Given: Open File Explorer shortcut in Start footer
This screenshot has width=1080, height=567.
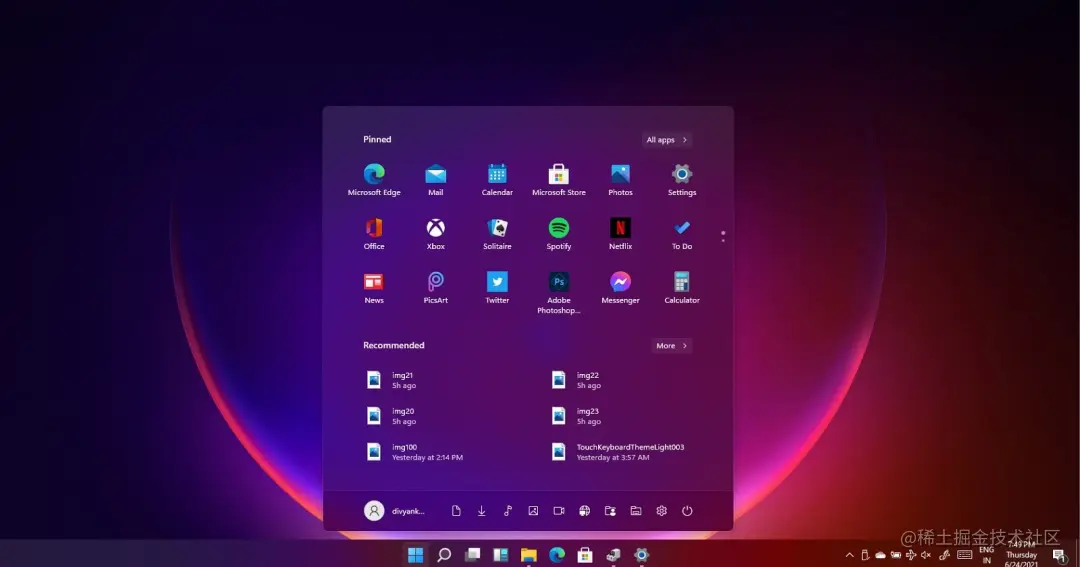Looking at the screenshot, I should (x=636, y=511).
